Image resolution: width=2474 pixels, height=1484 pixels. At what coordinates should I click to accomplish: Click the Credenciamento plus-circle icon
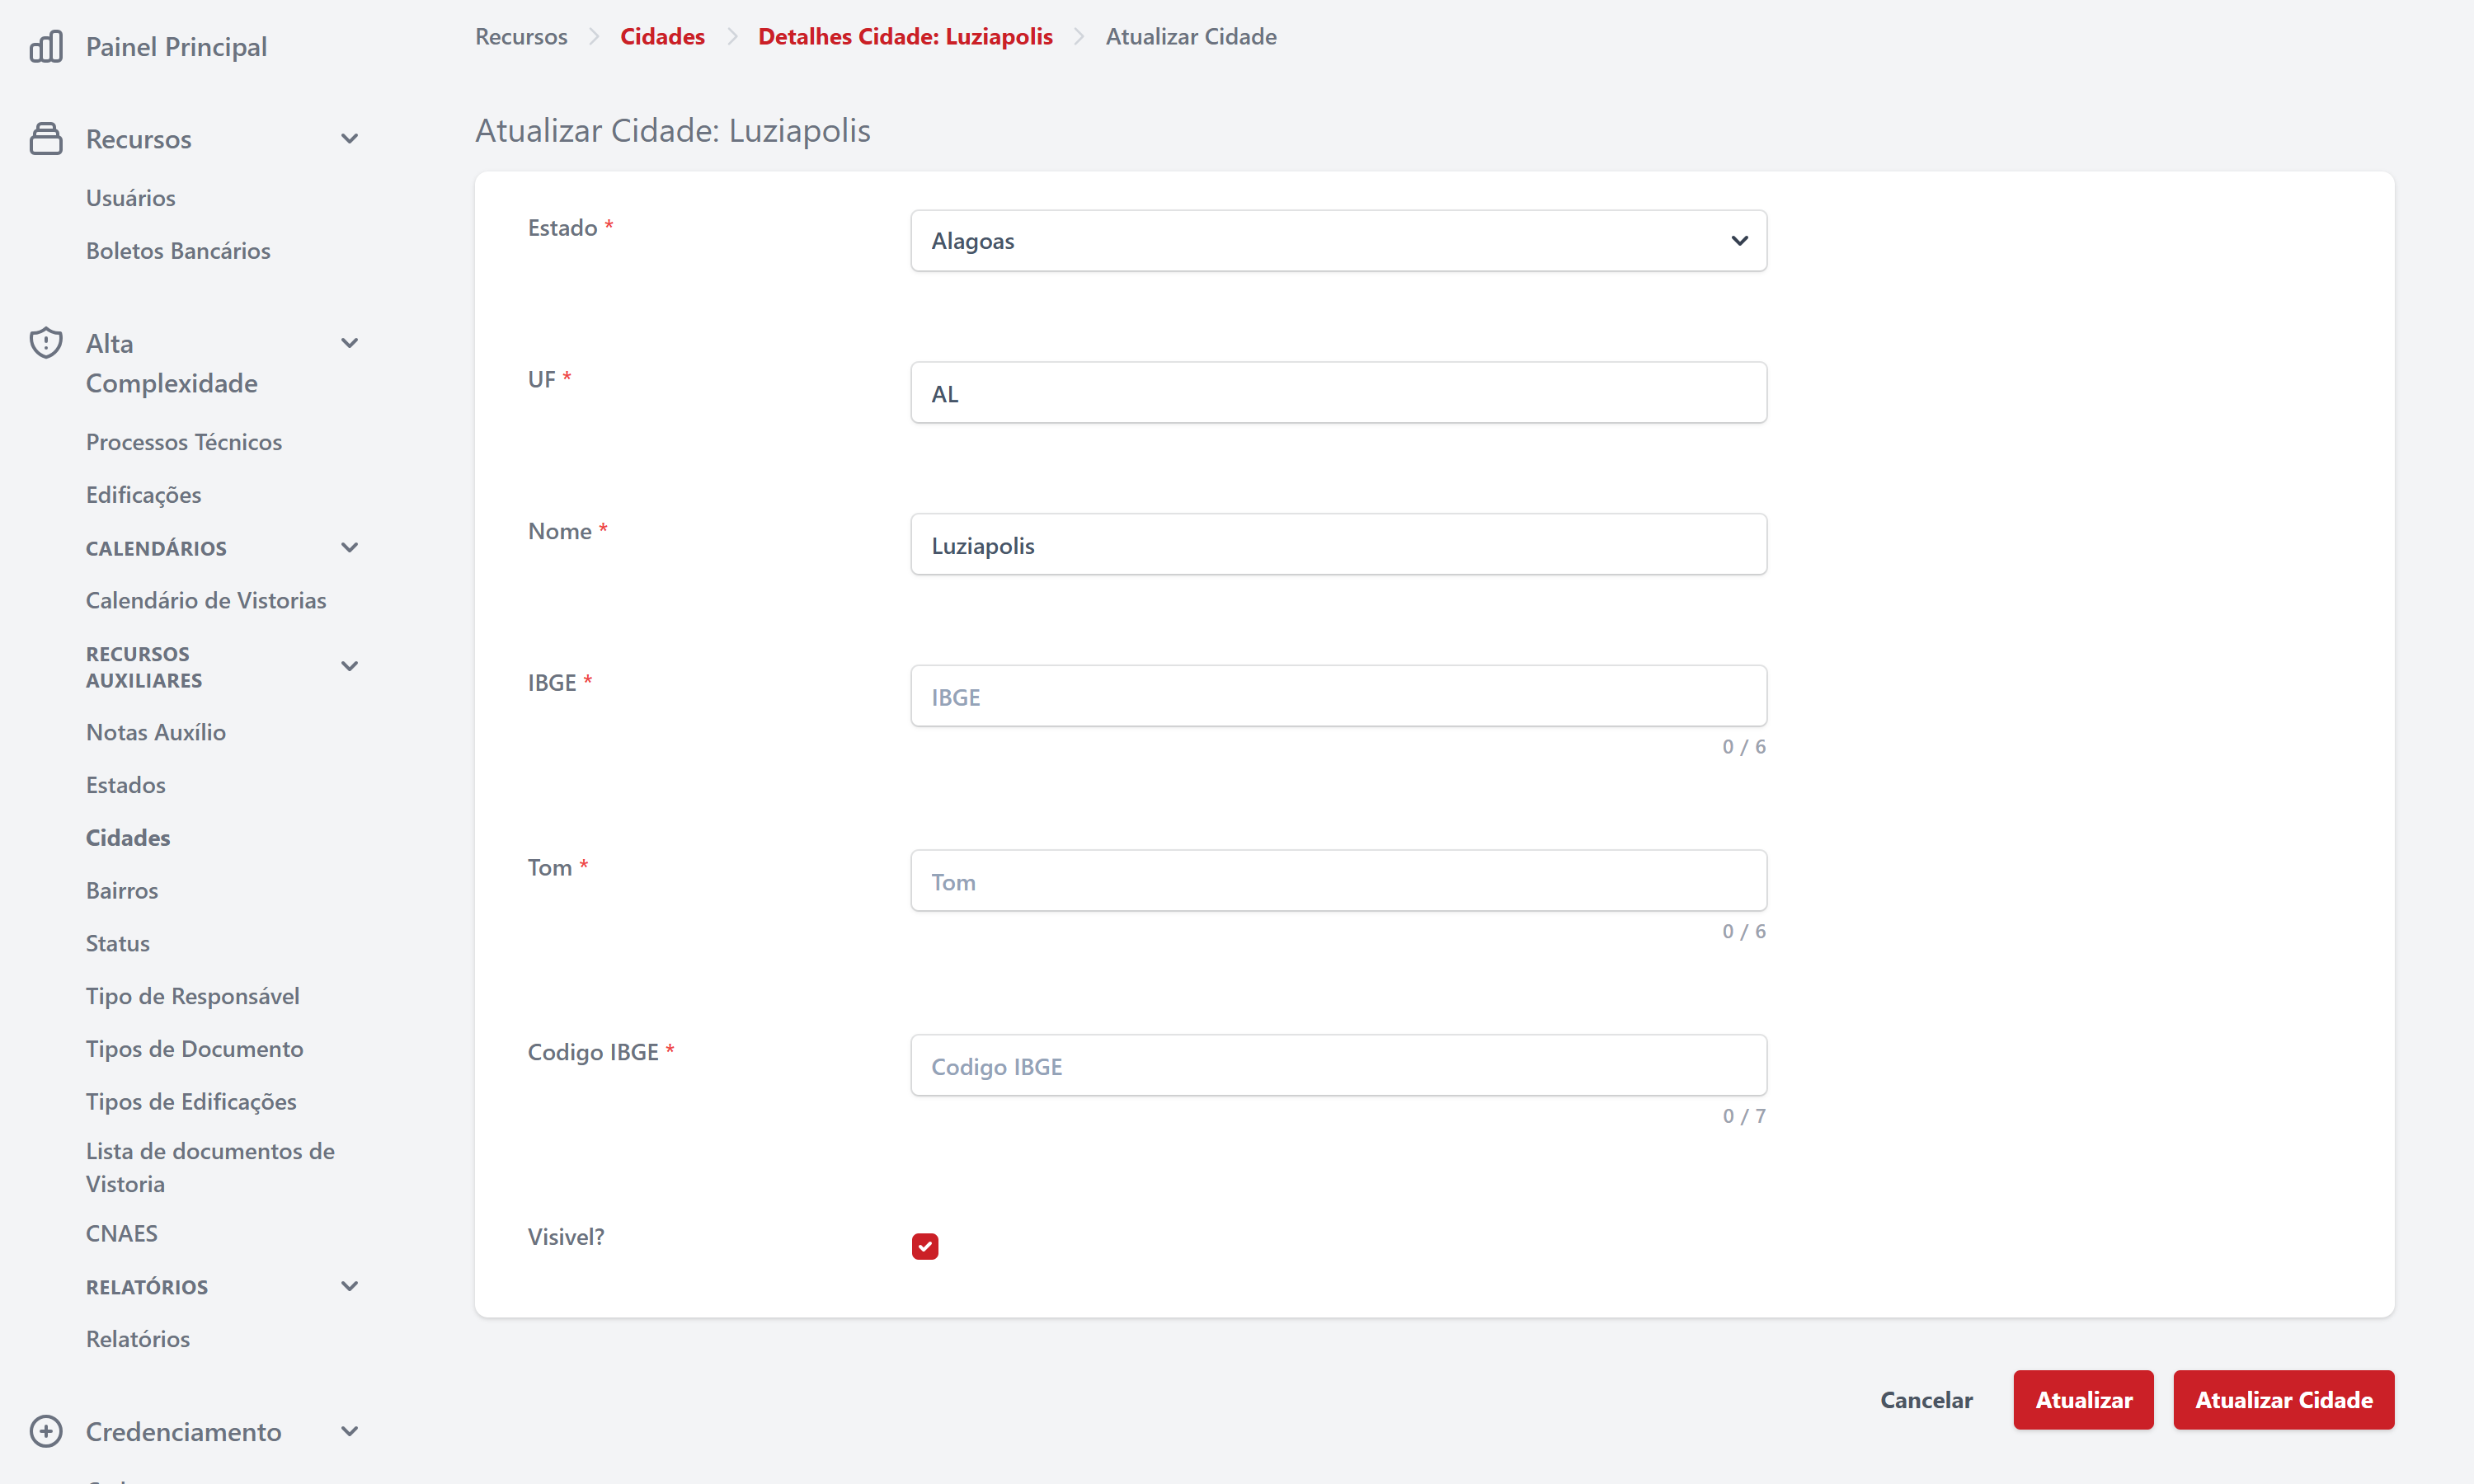coord(46,1431)
